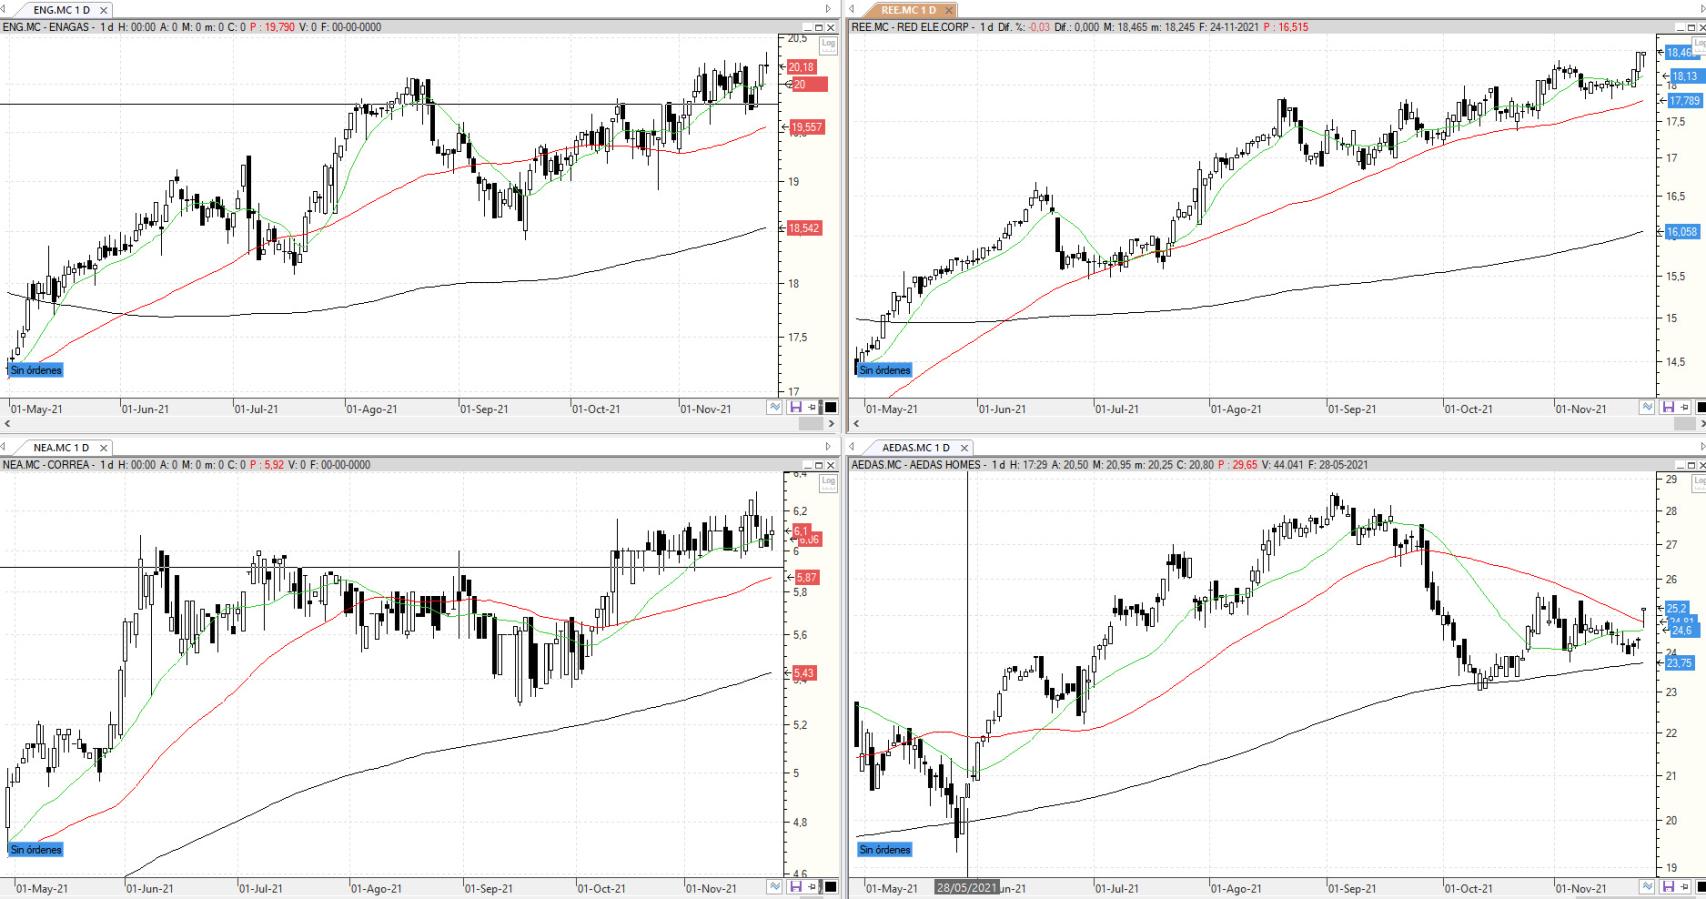Viewport: 1706px width, 899px height.
Task: Click left tab-scroll arrow beside REE.MC tab
Action: (852, 9)
